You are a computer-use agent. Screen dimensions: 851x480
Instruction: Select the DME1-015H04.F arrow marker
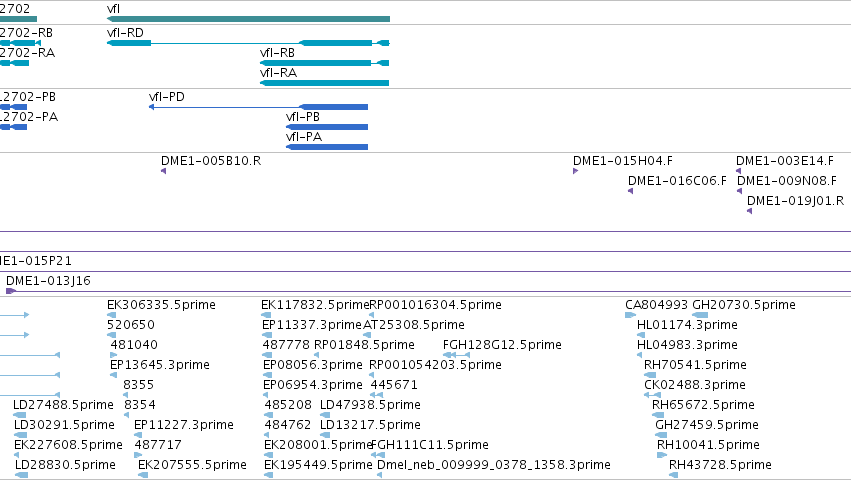[x=575, y=171]
